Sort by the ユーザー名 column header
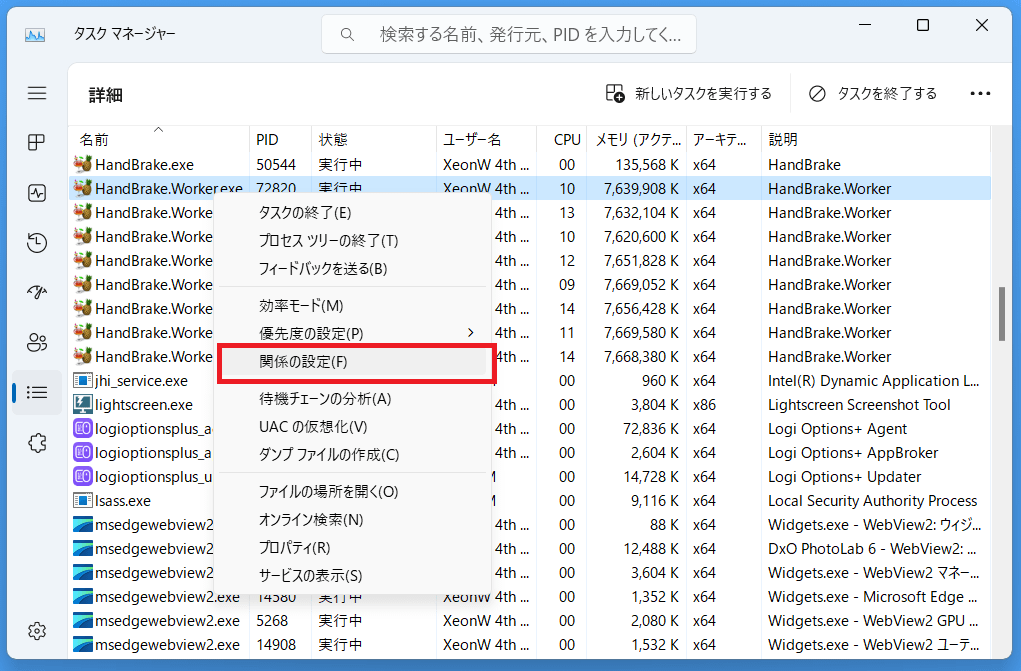 (x=486, y=139)
